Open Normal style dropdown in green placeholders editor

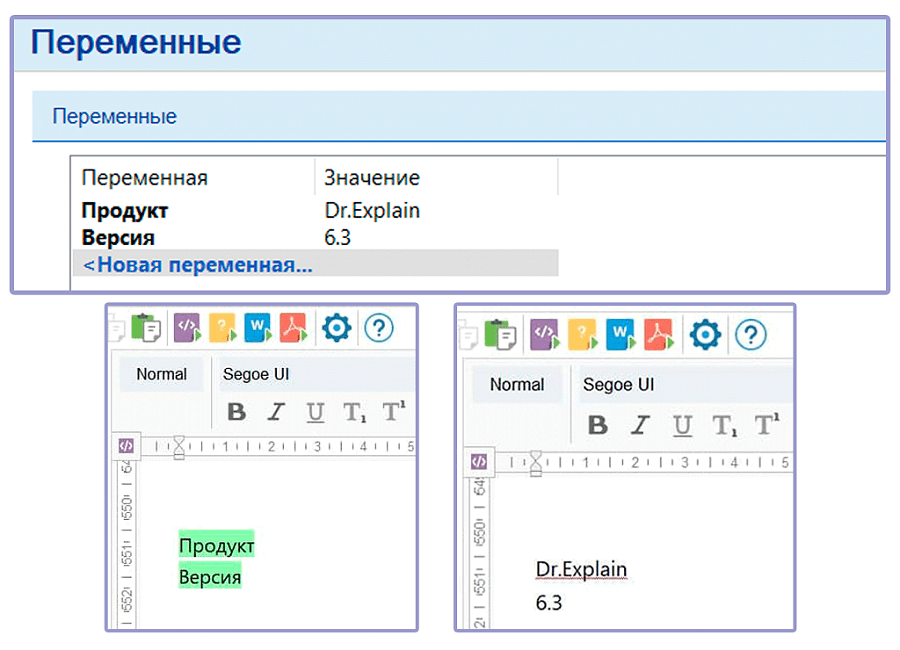[161, 374]
